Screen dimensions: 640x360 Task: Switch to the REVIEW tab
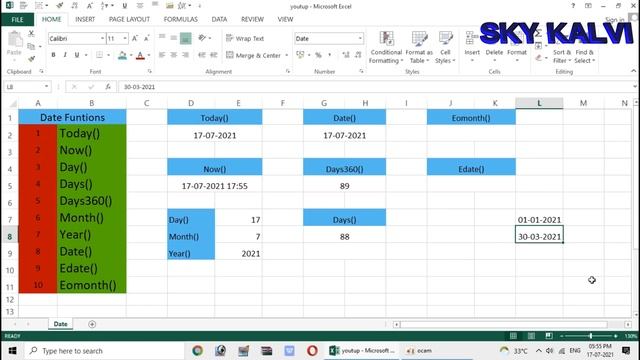[252, 19]
